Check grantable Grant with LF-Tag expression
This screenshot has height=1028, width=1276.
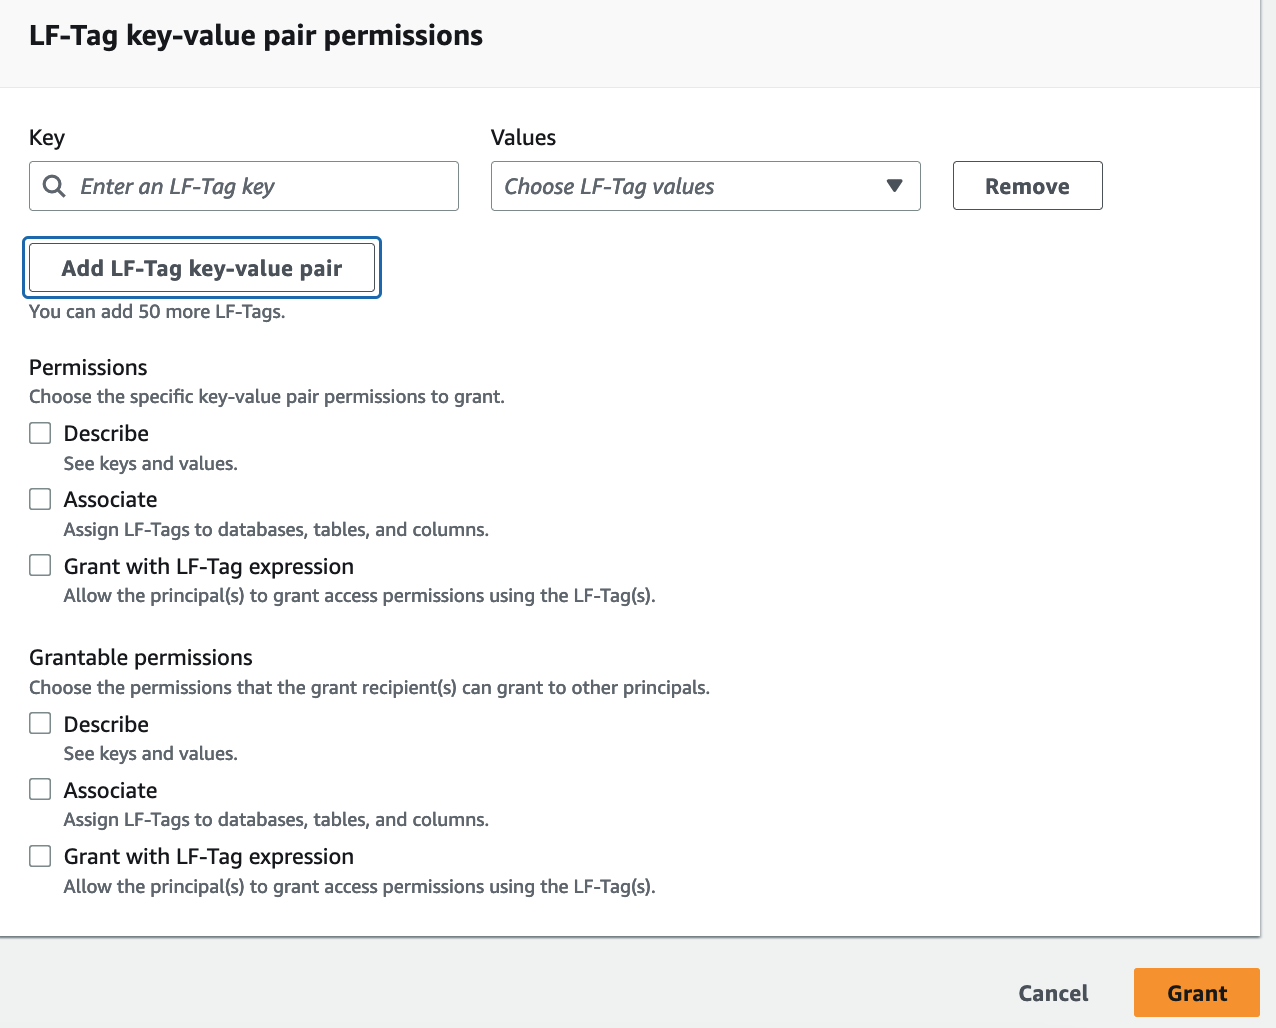tap(39, 855)
